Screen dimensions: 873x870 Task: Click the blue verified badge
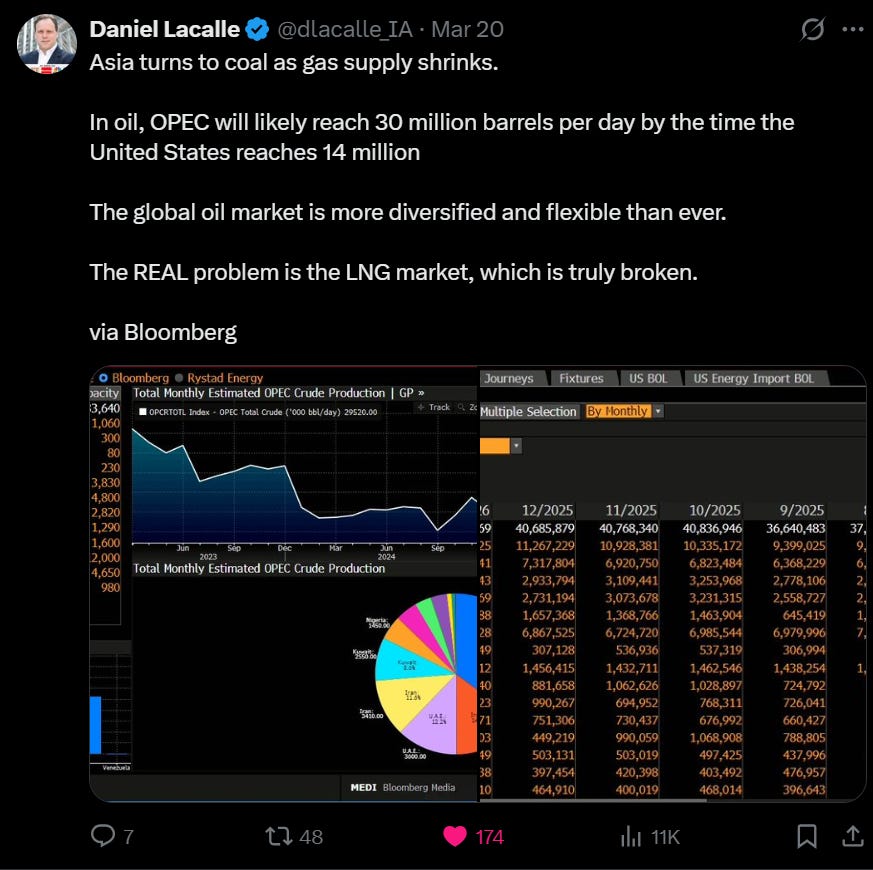pos(257,30)
